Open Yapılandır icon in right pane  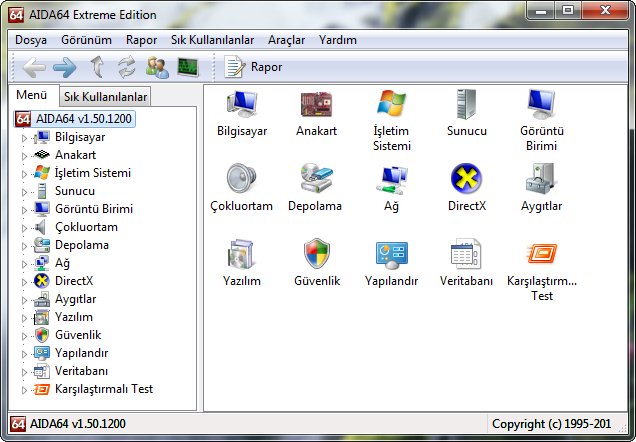click(x=391, y=255)
